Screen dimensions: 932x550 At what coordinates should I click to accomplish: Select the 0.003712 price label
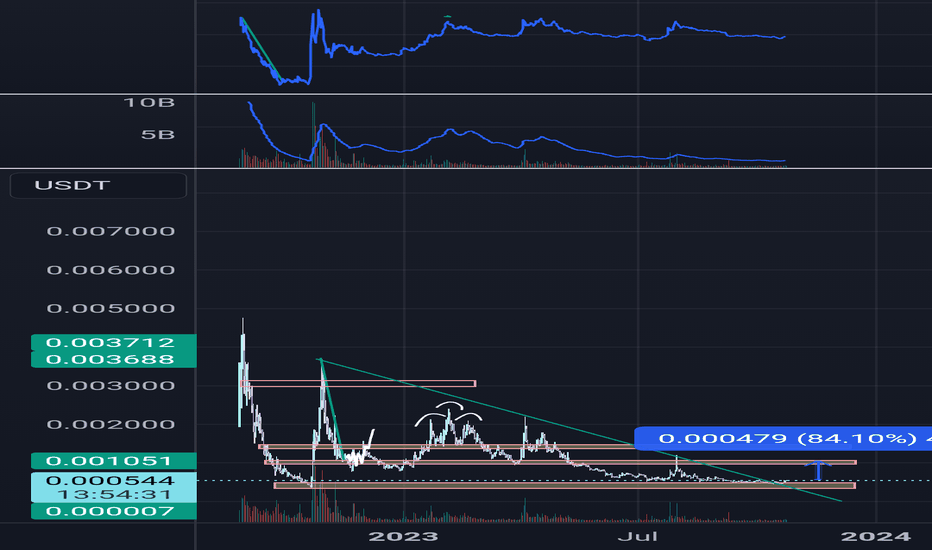coord(114,342)
